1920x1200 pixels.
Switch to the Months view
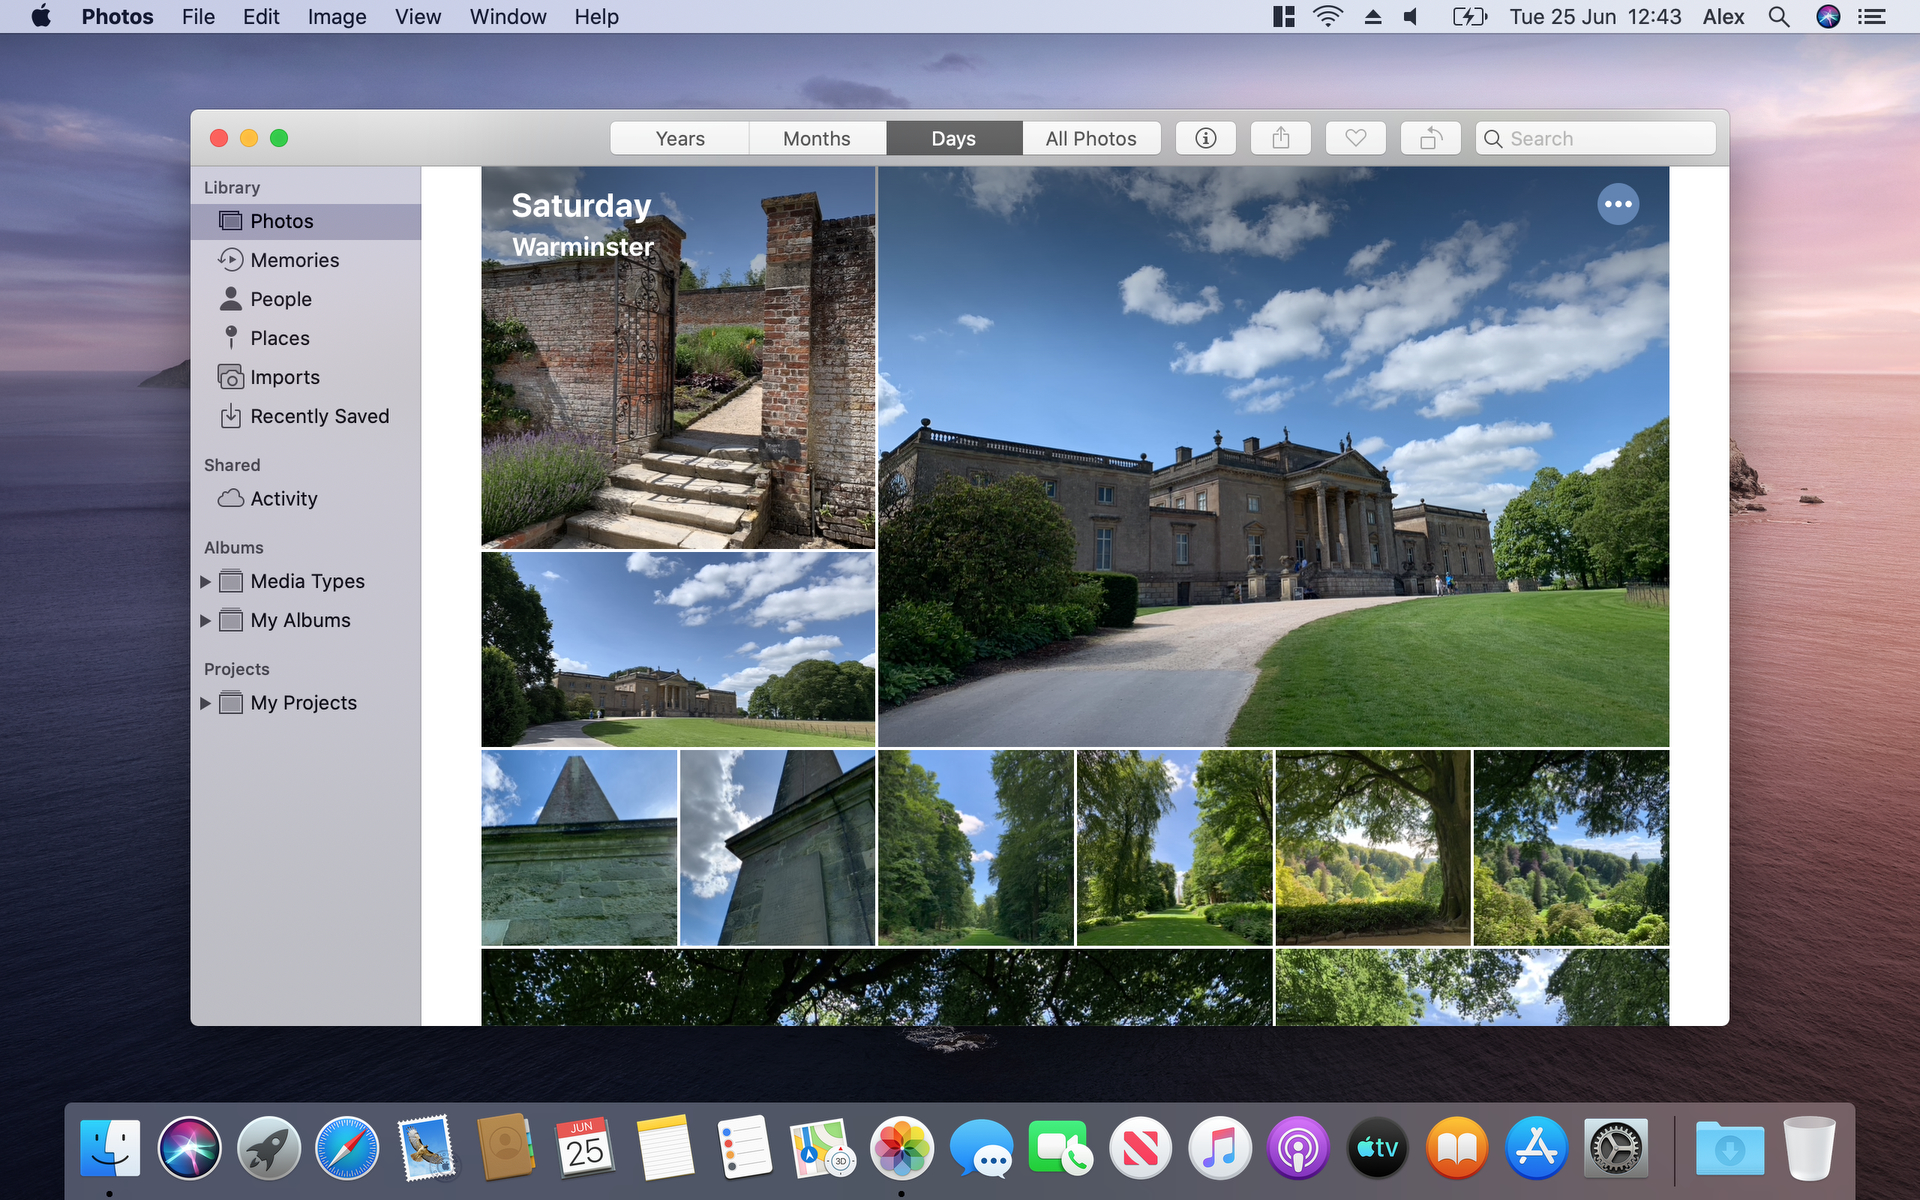coord(817,138)
